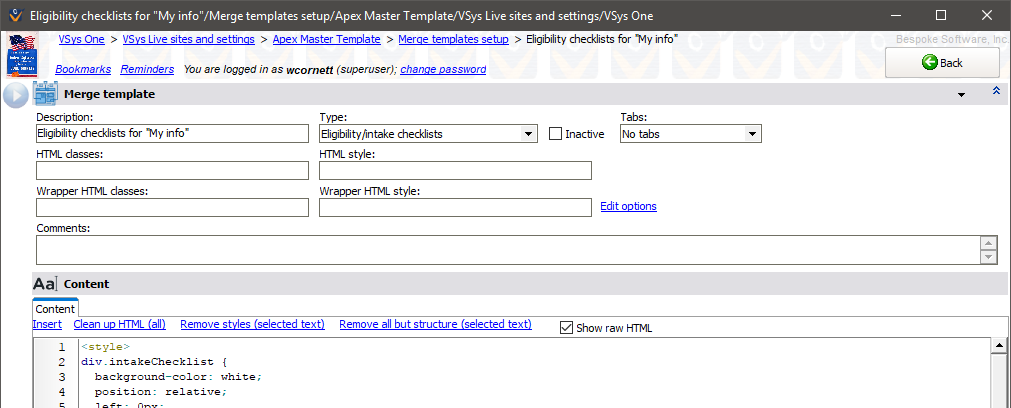Open the Tabs dropdown list
Image resolution: width=1011 pixels, height=408 pixels.
tap(752, 134)
